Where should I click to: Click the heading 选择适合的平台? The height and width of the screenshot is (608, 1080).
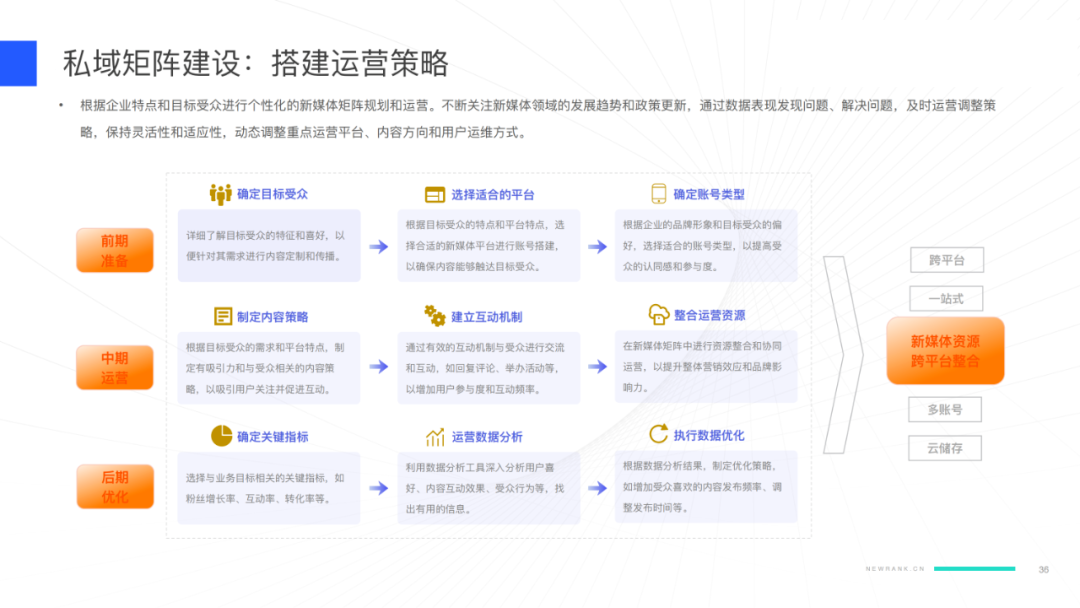click(492, 195)
